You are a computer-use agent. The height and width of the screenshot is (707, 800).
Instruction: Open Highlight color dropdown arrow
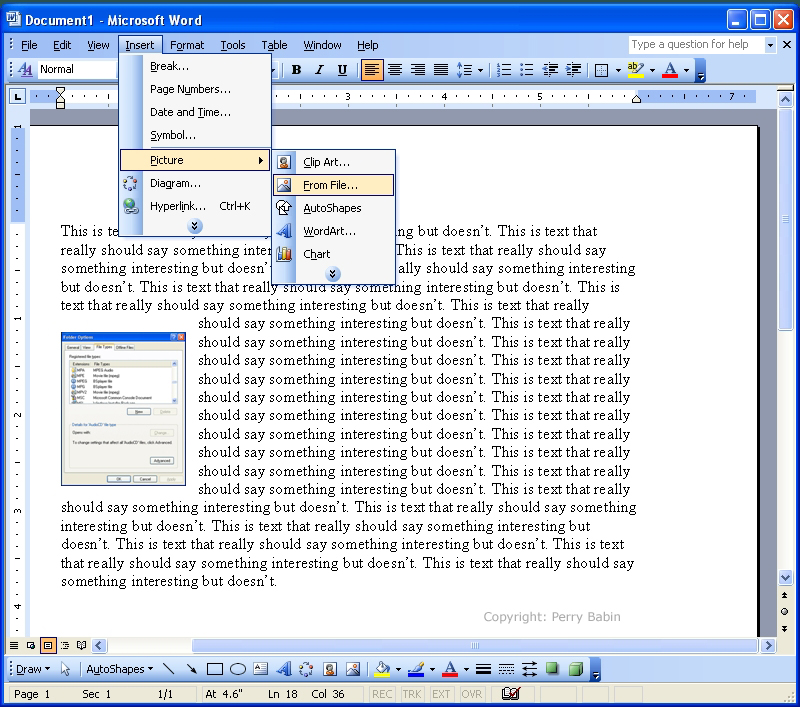coord(653,70)
